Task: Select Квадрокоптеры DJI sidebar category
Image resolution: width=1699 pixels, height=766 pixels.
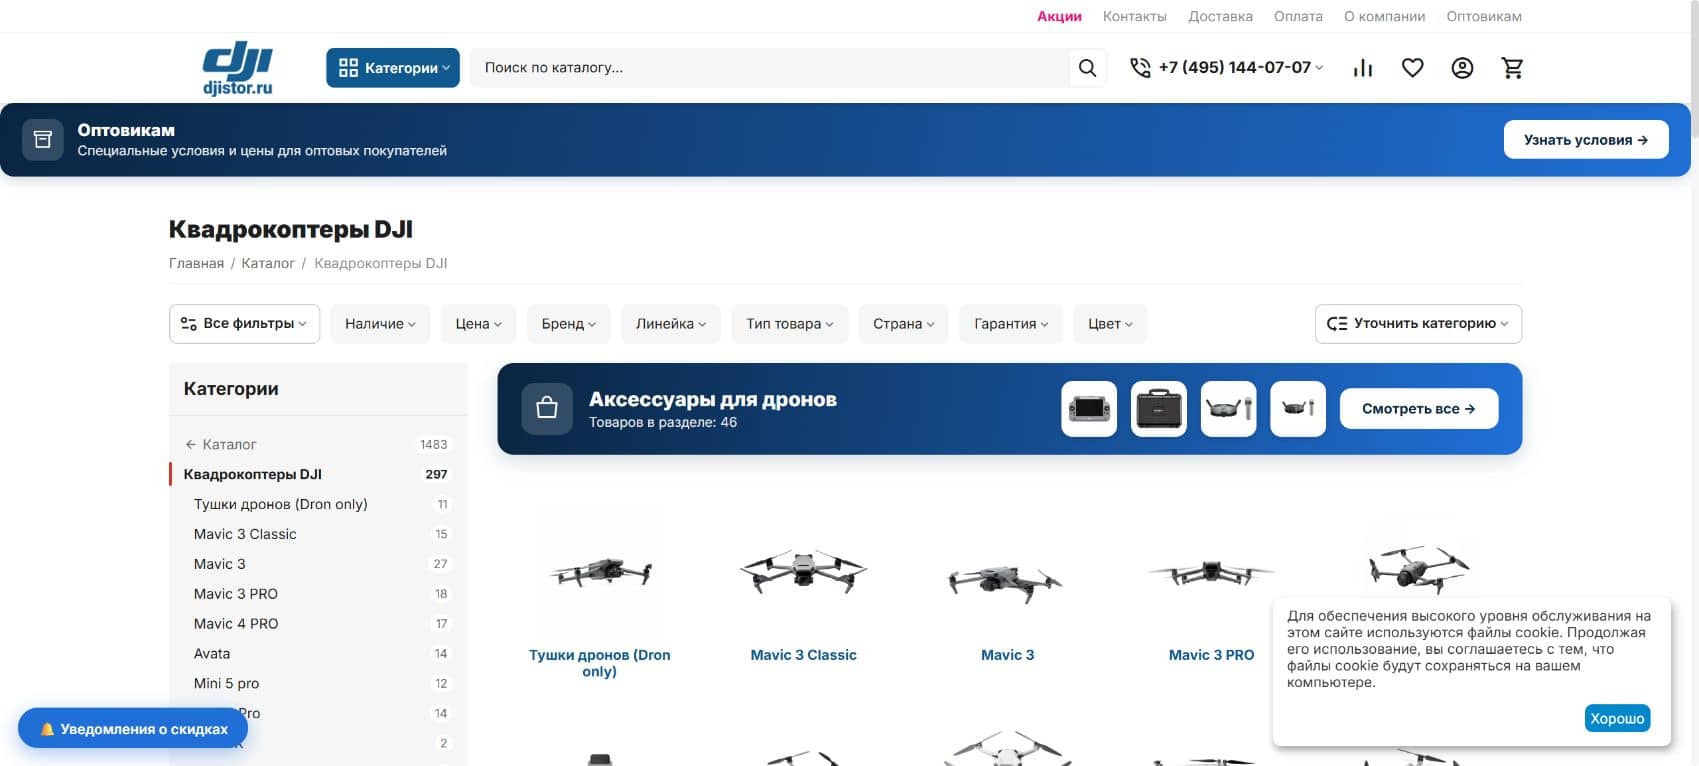Action: 252,474
